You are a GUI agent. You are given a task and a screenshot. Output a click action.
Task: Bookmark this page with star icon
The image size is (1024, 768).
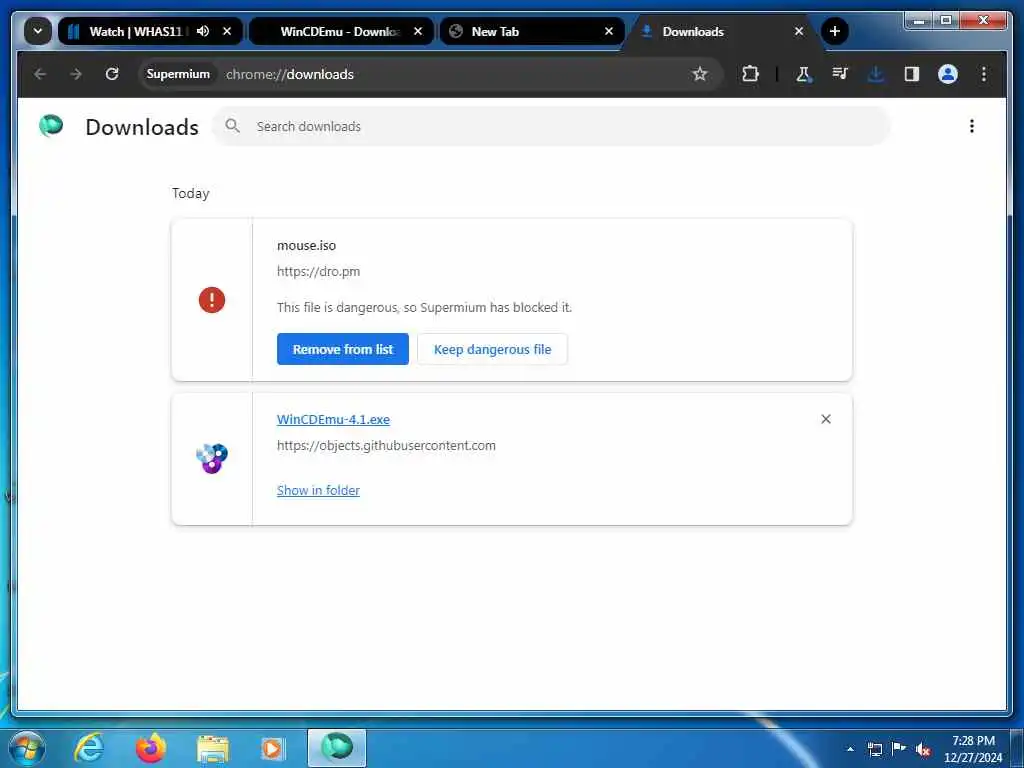[699, 74]
